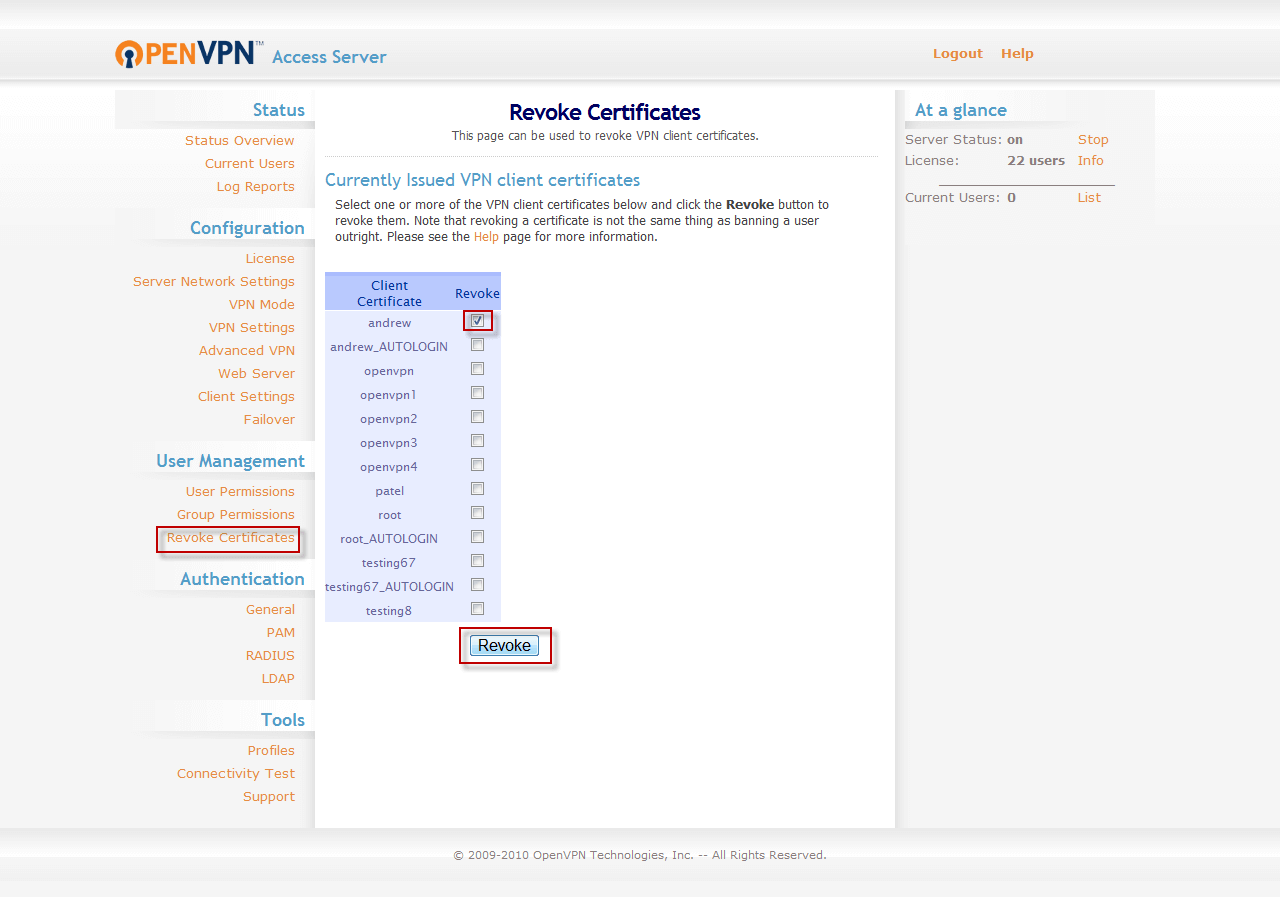Open the Connectivity Test tool
Image resolution: width=1280 pixels, height=897 pixels.
click(x=236, y=773)
